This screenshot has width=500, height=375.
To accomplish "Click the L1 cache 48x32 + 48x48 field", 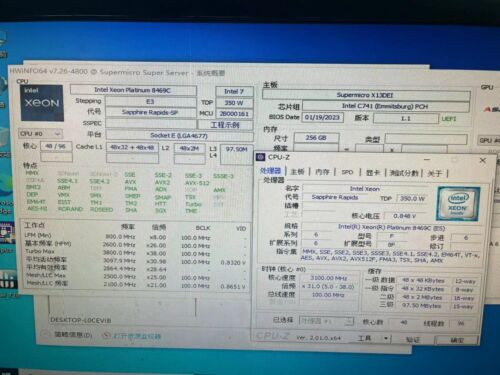I will 132,148.
